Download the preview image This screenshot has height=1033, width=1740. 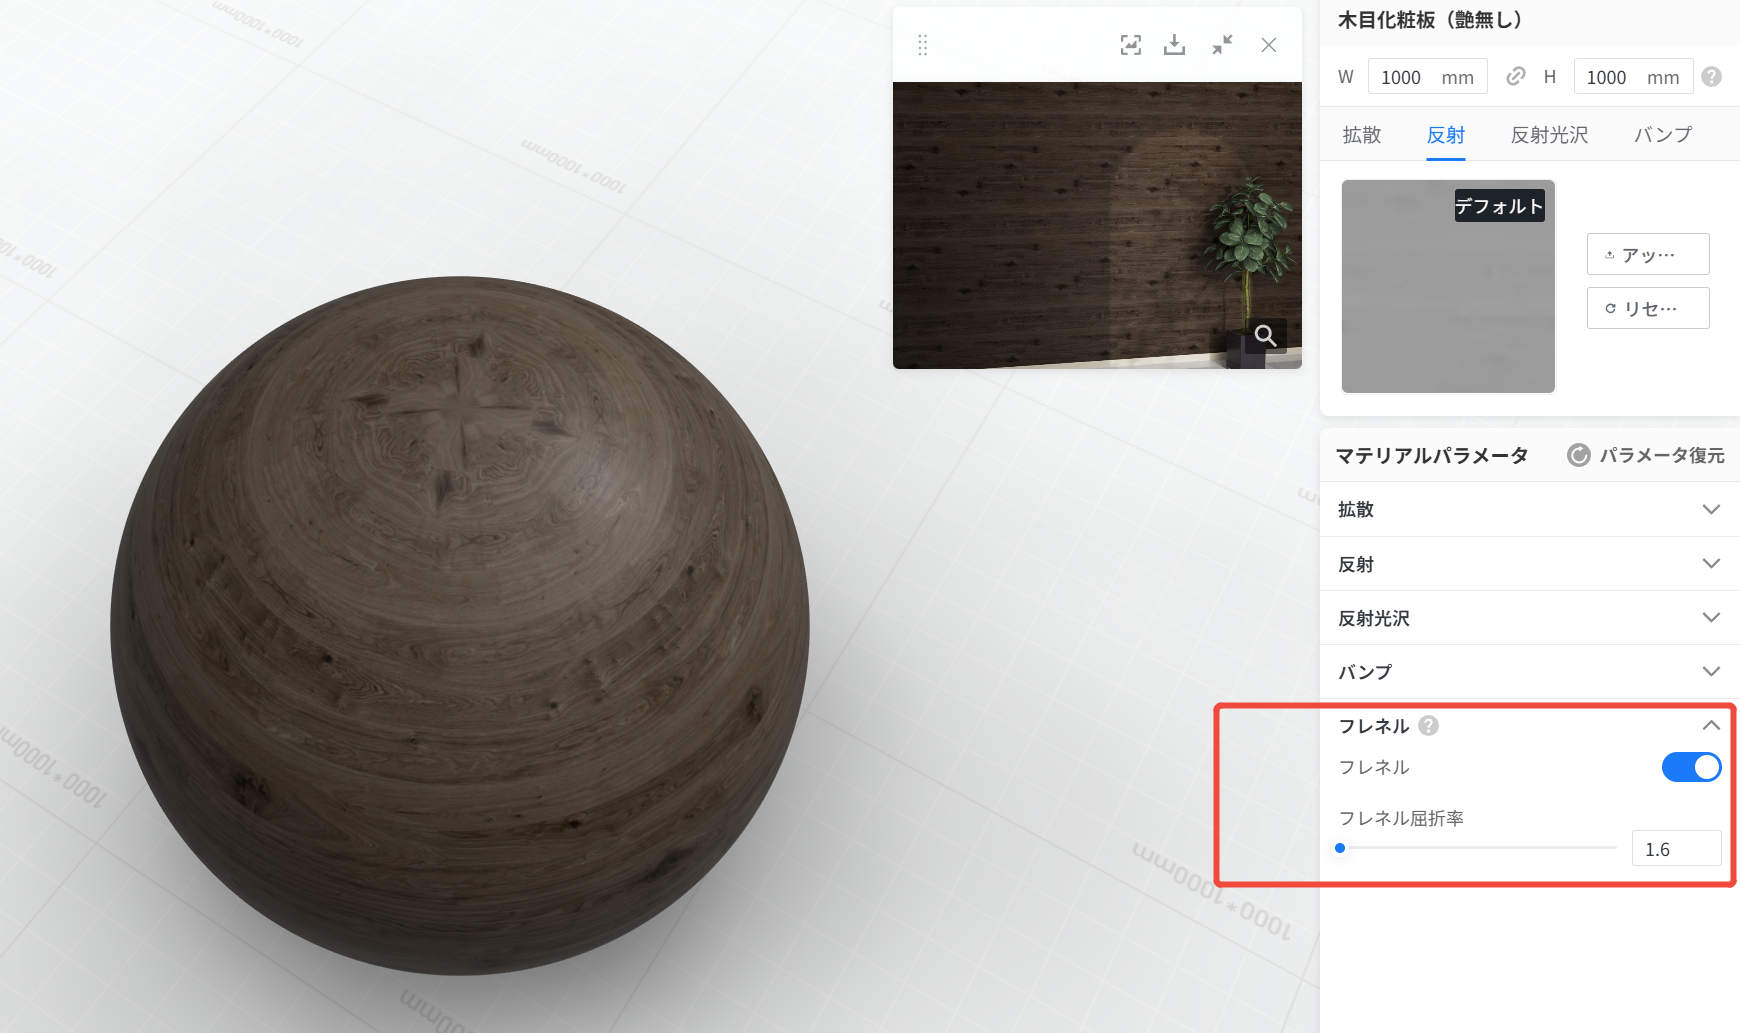(x=1175, y=45)
